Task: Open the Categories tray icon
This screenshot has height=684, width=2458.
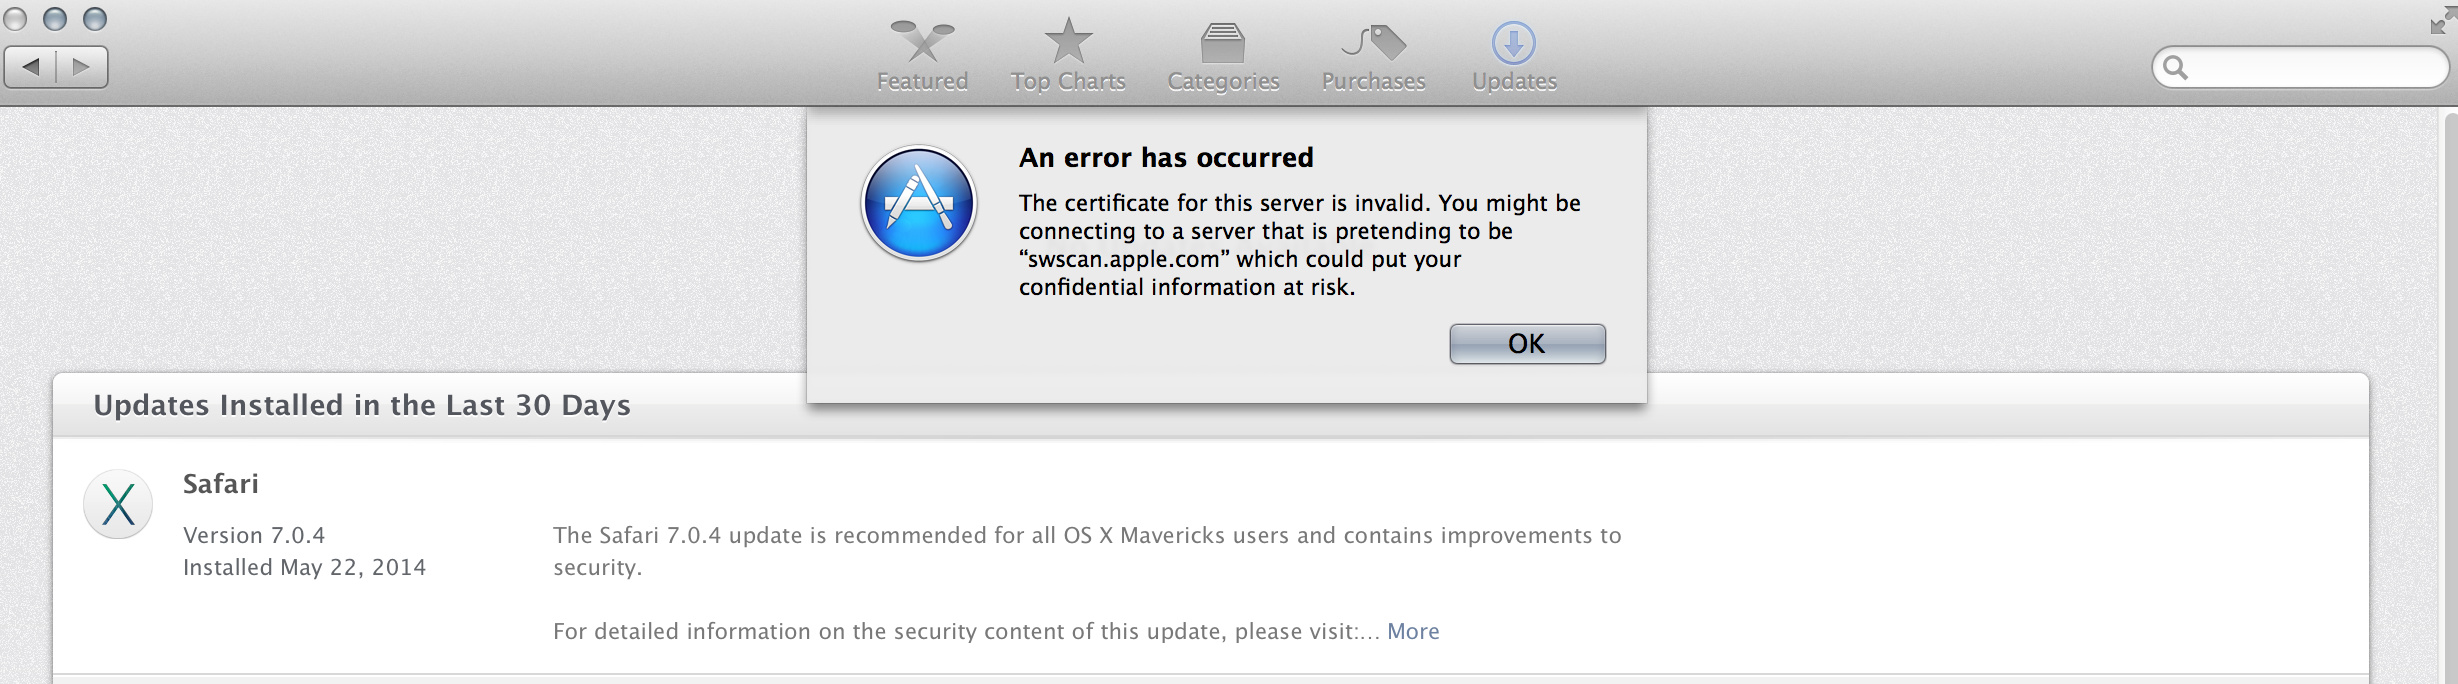Action: [x=1222, y=43]
